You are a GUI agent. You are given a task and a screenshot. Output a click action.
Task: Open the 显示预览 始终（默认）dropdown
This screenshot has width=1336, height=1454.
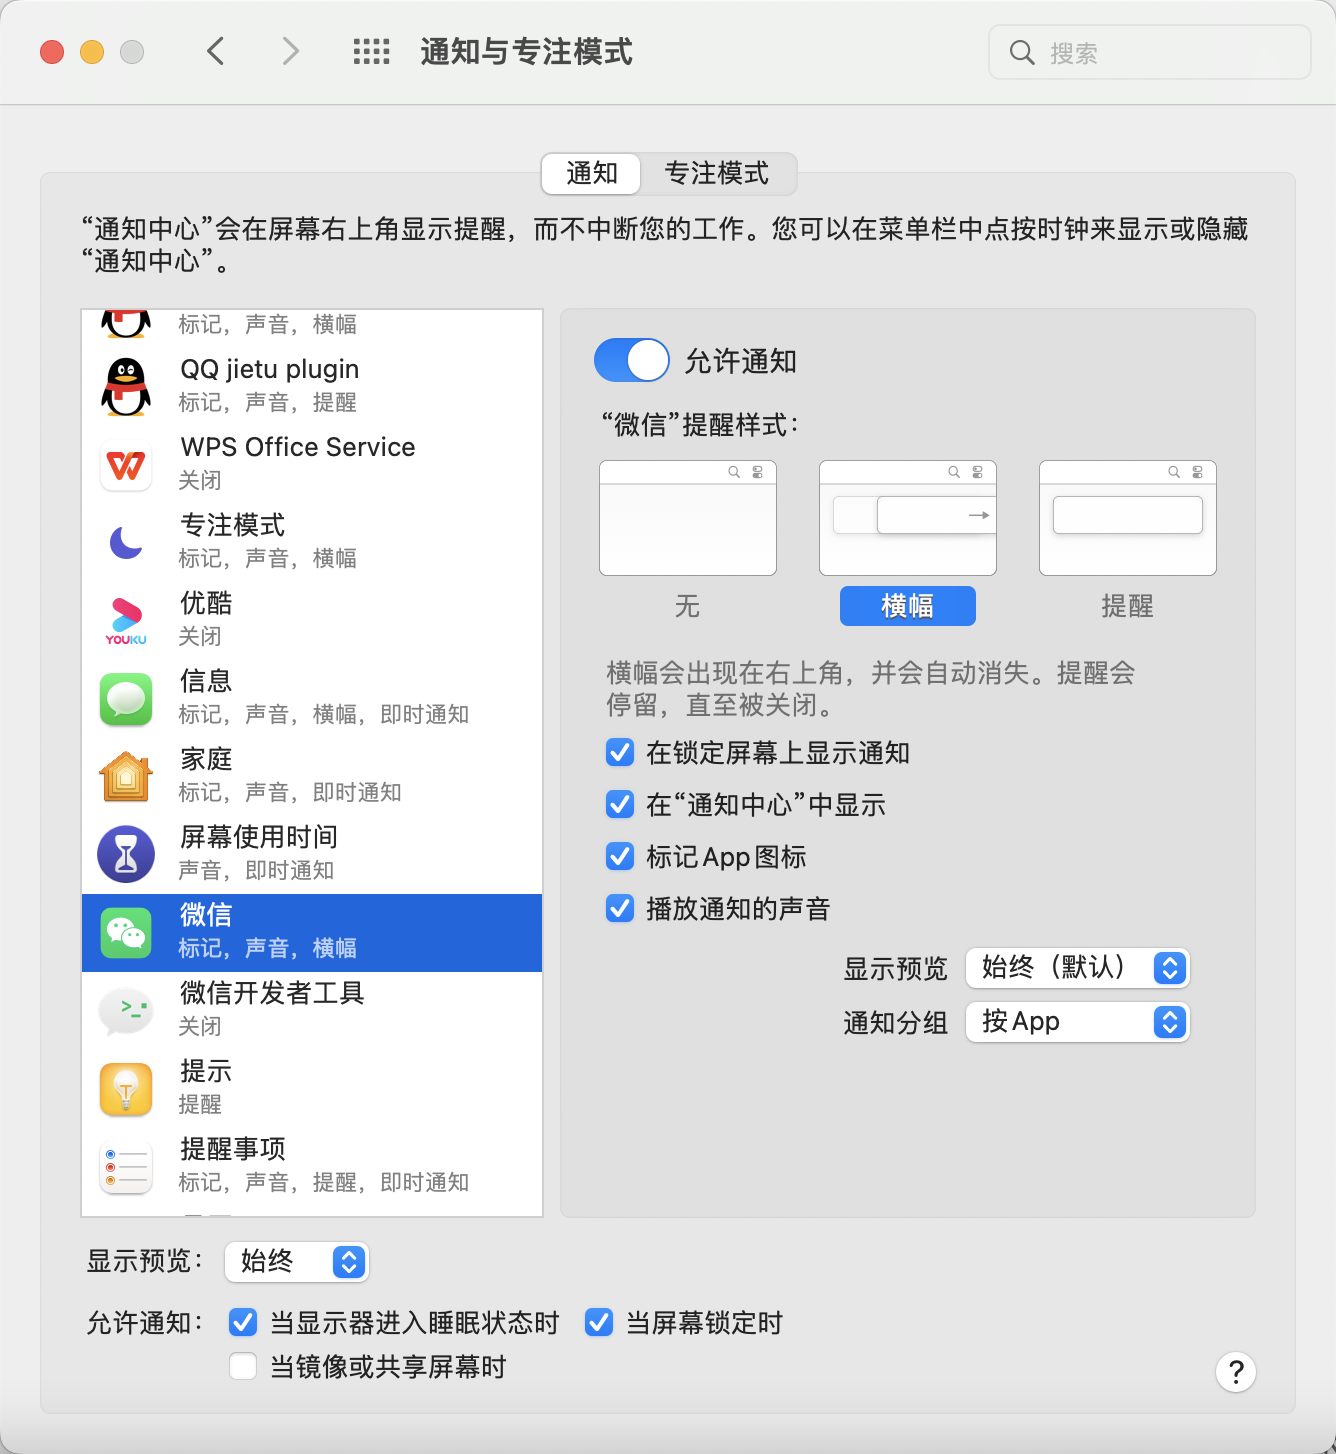[1078, 967]
